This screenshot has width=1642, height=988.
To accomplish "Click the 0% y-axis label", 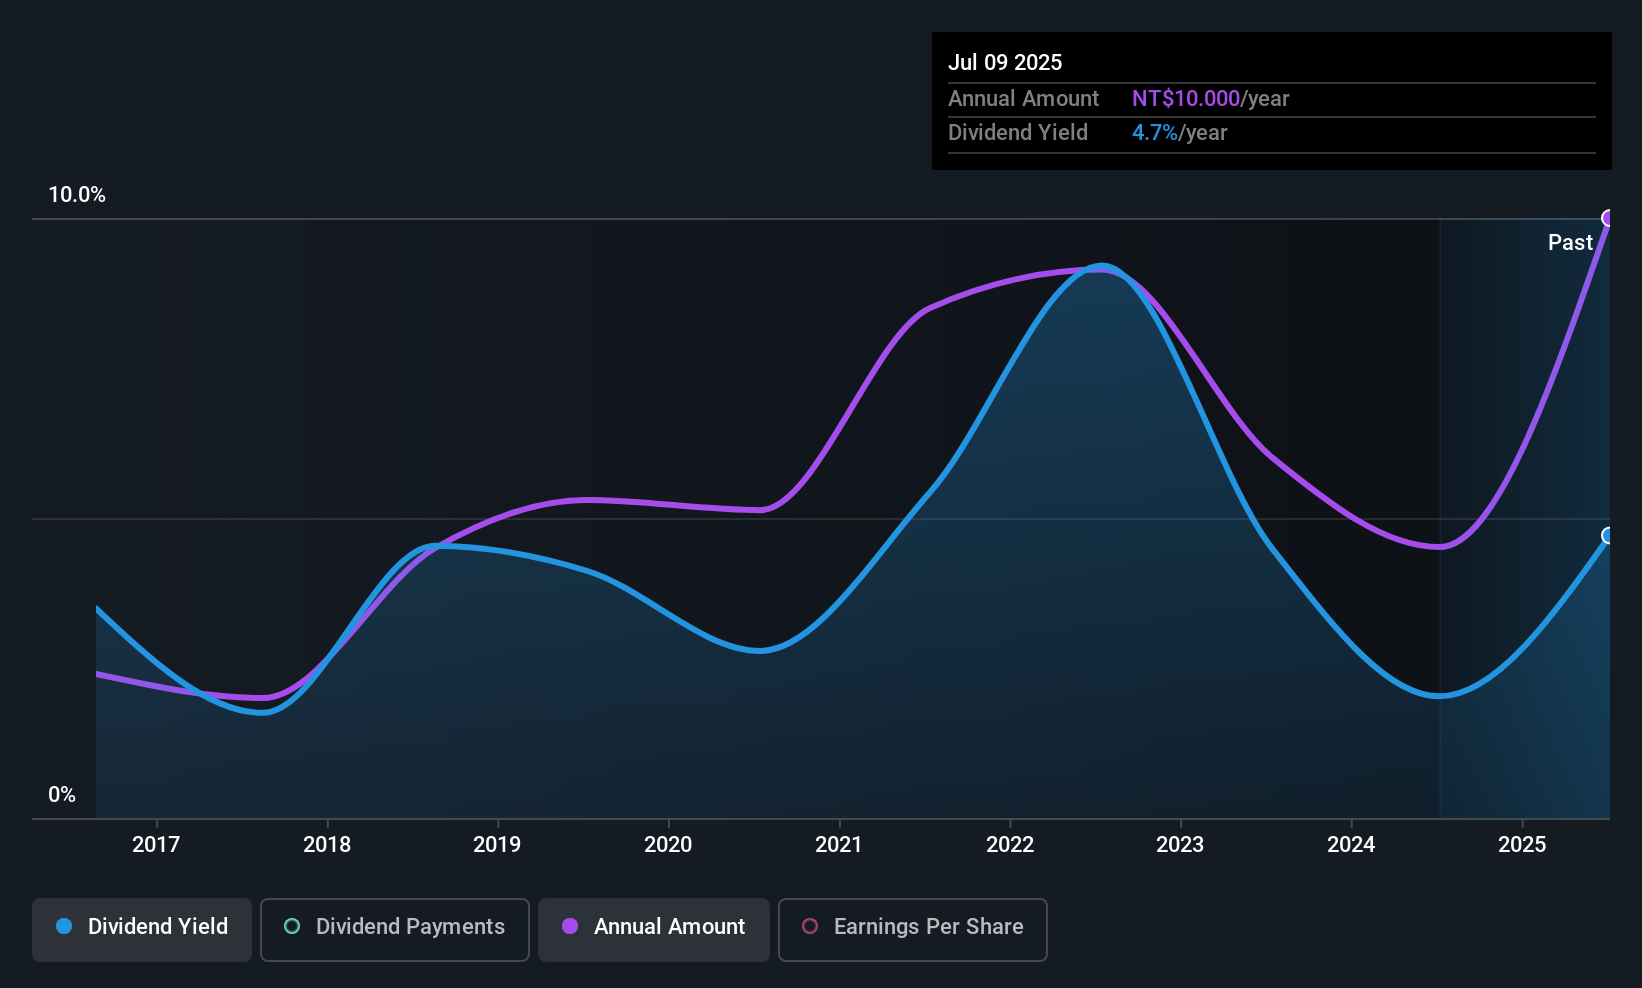I will pyautogui.click(x=62, y=795).
